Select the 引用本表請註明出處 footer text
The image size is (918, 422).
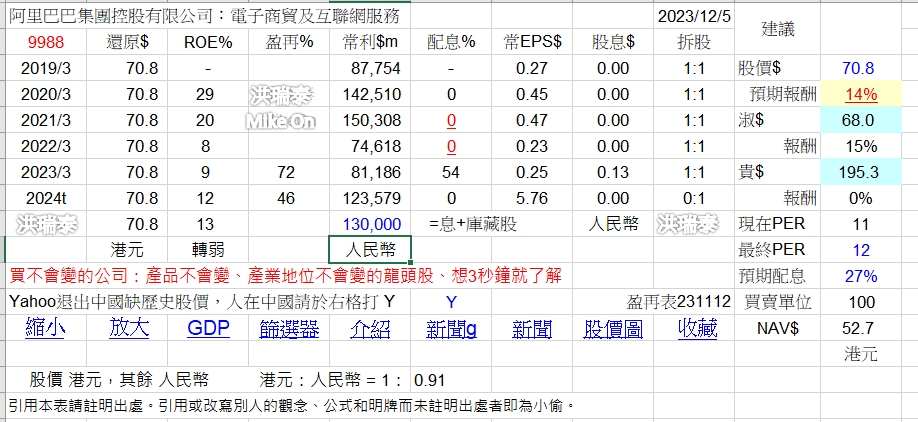pyautogui.click(x=292, y=405)
